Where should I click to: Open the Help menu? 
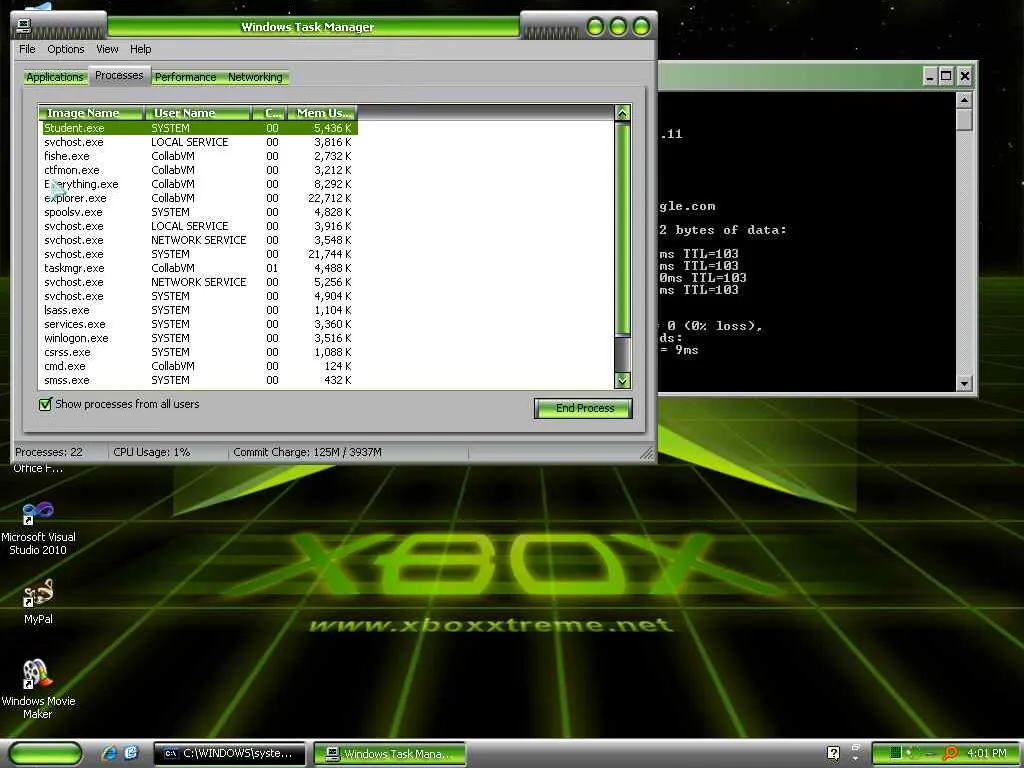coord(140,49)
